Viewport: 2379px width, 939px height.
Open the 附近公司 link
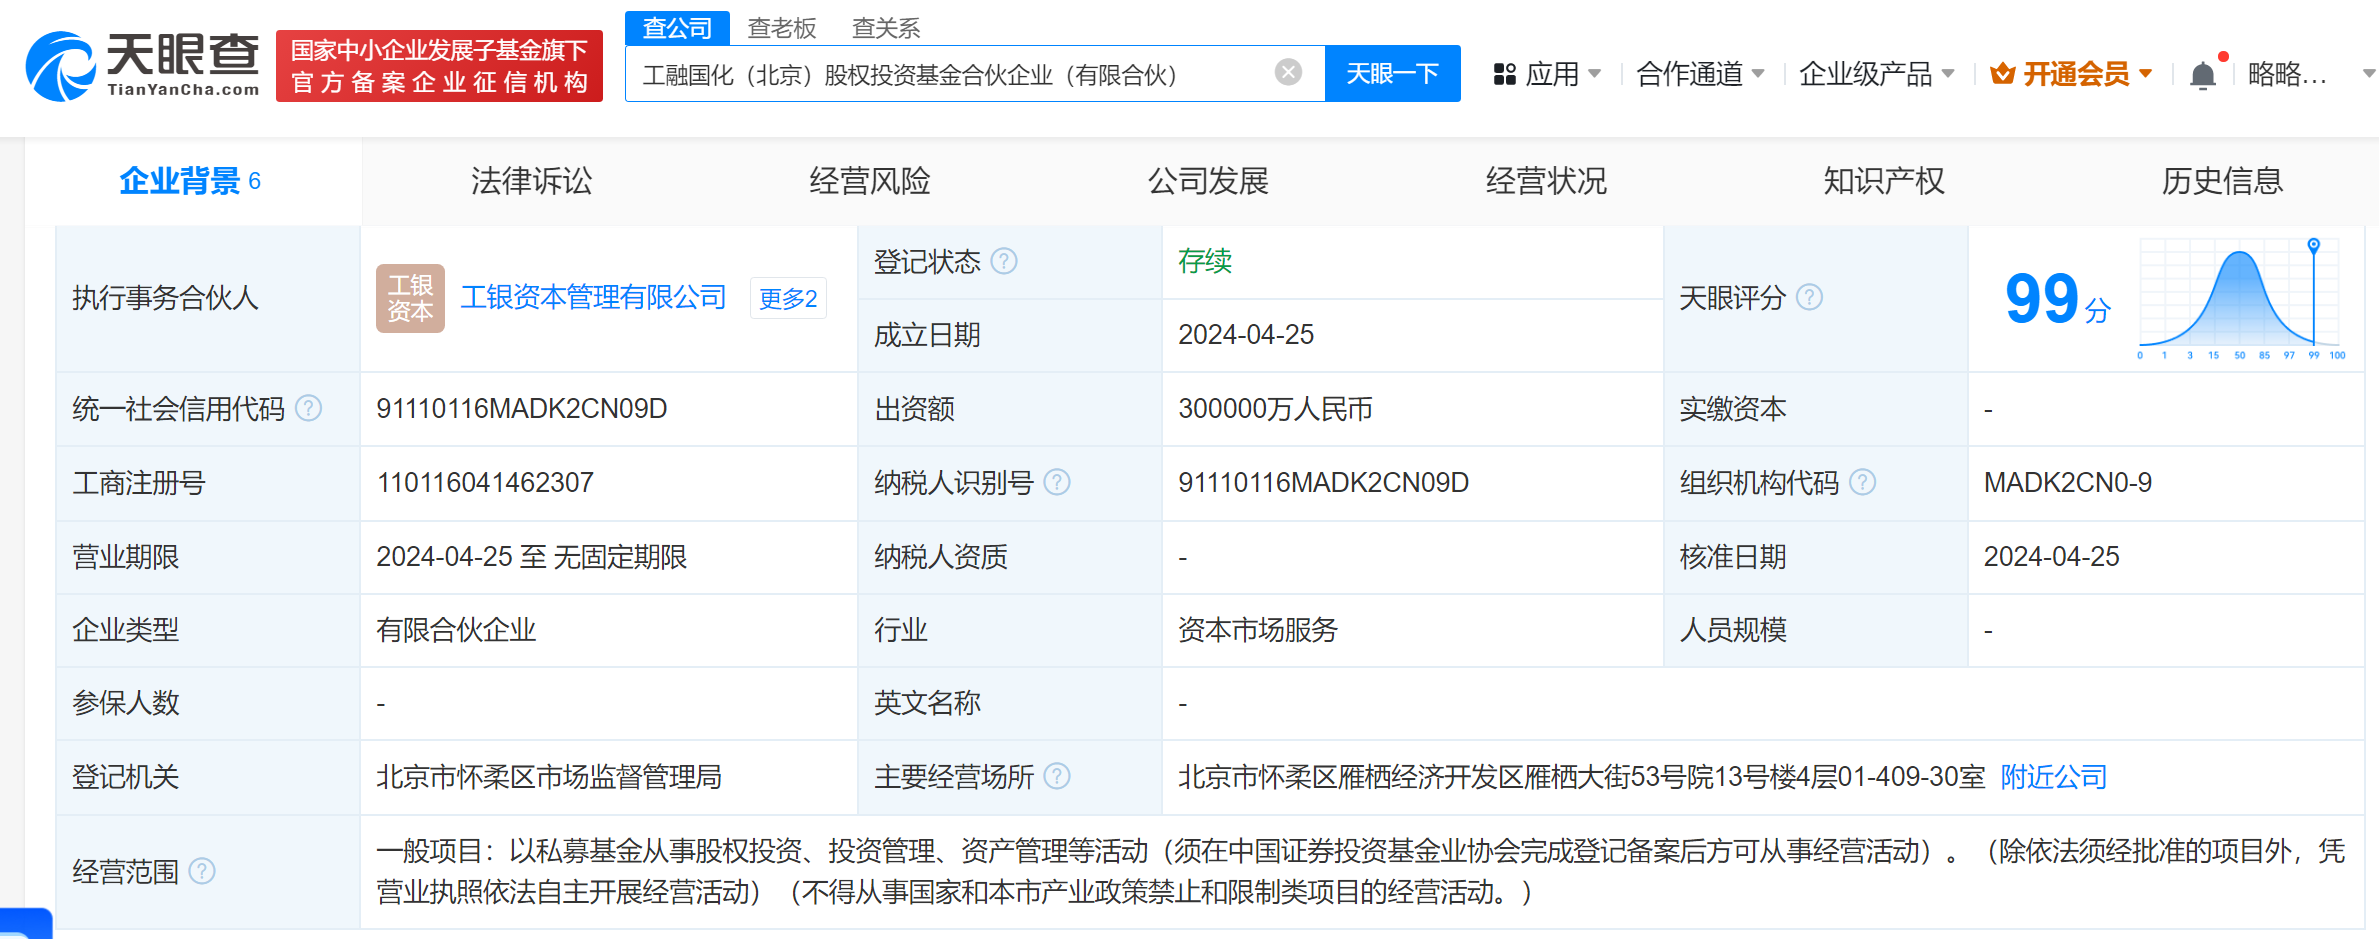2054,777
